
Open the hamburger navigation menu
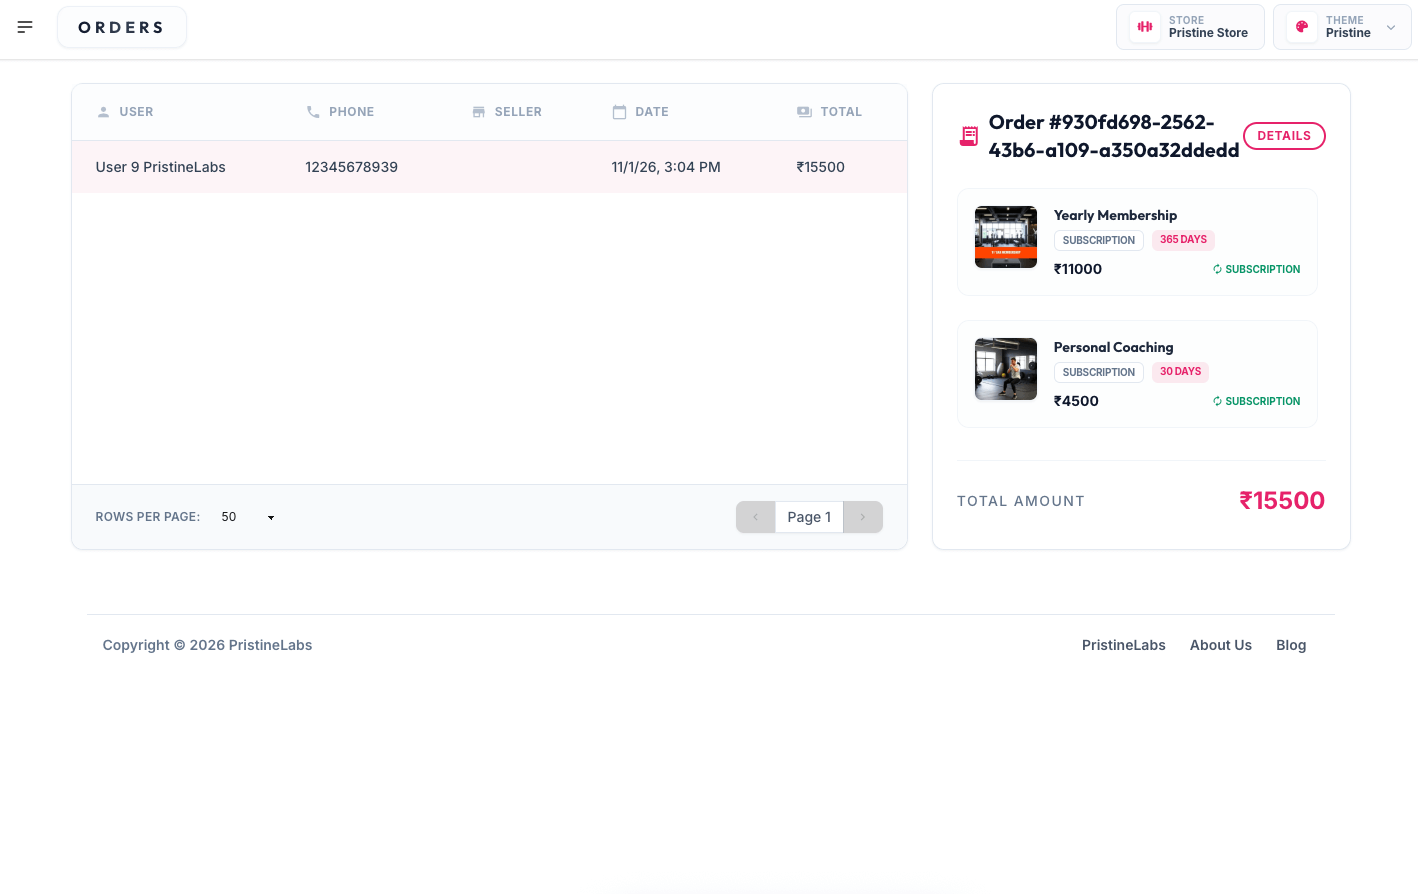(25, 27)
